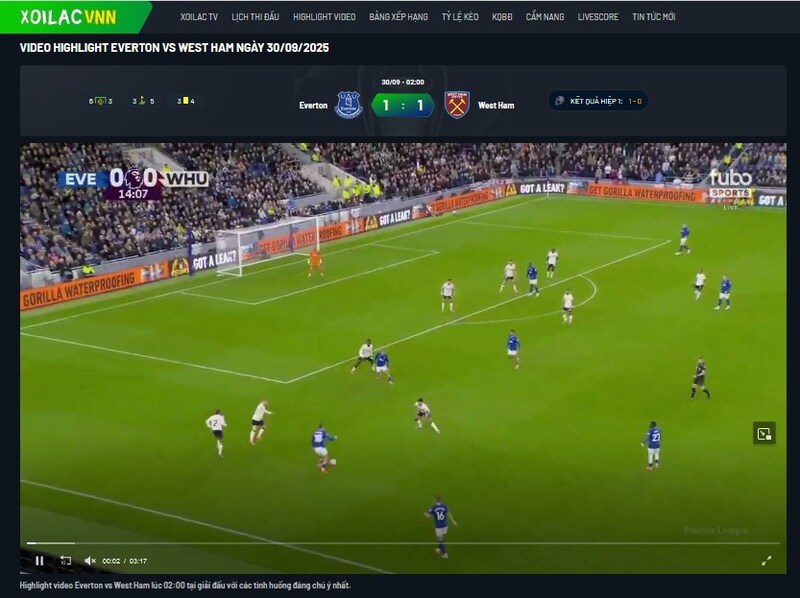Screen dimensions: 800x598
Task: Open the Highlight Video section
Action: pos(324,17)
